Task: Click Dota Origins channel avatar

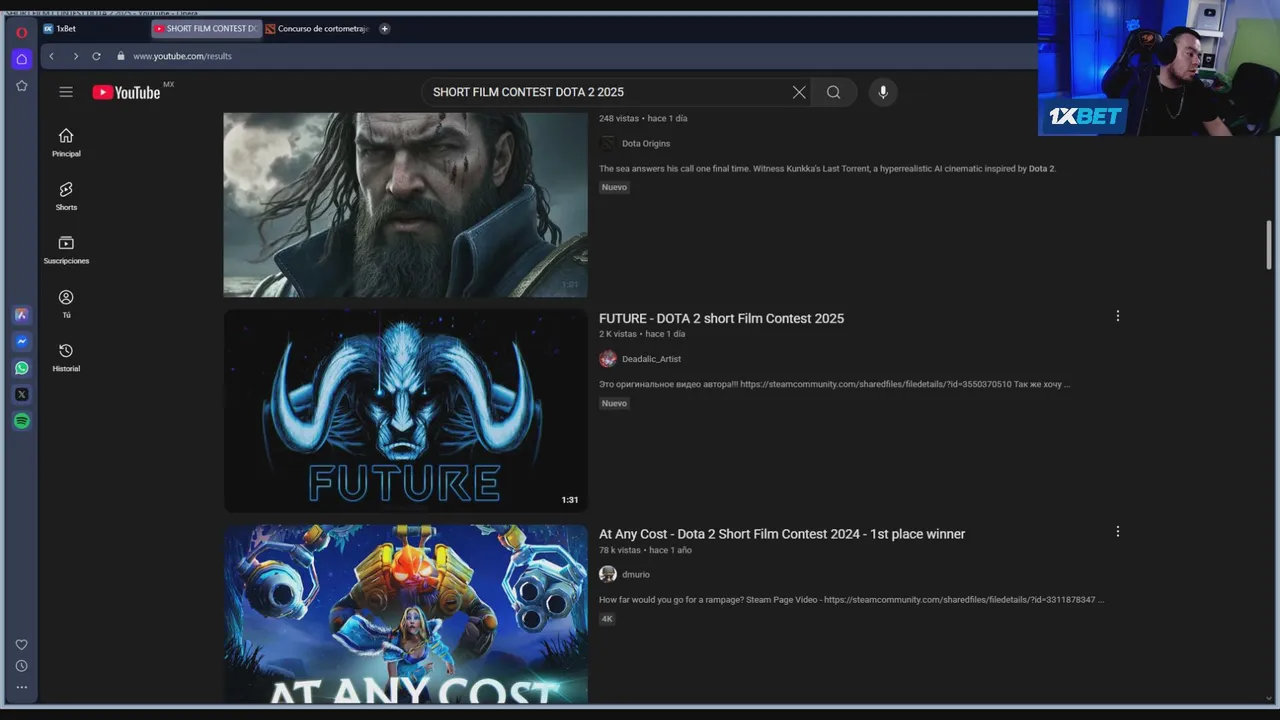Action: click(x=608, y=144)
